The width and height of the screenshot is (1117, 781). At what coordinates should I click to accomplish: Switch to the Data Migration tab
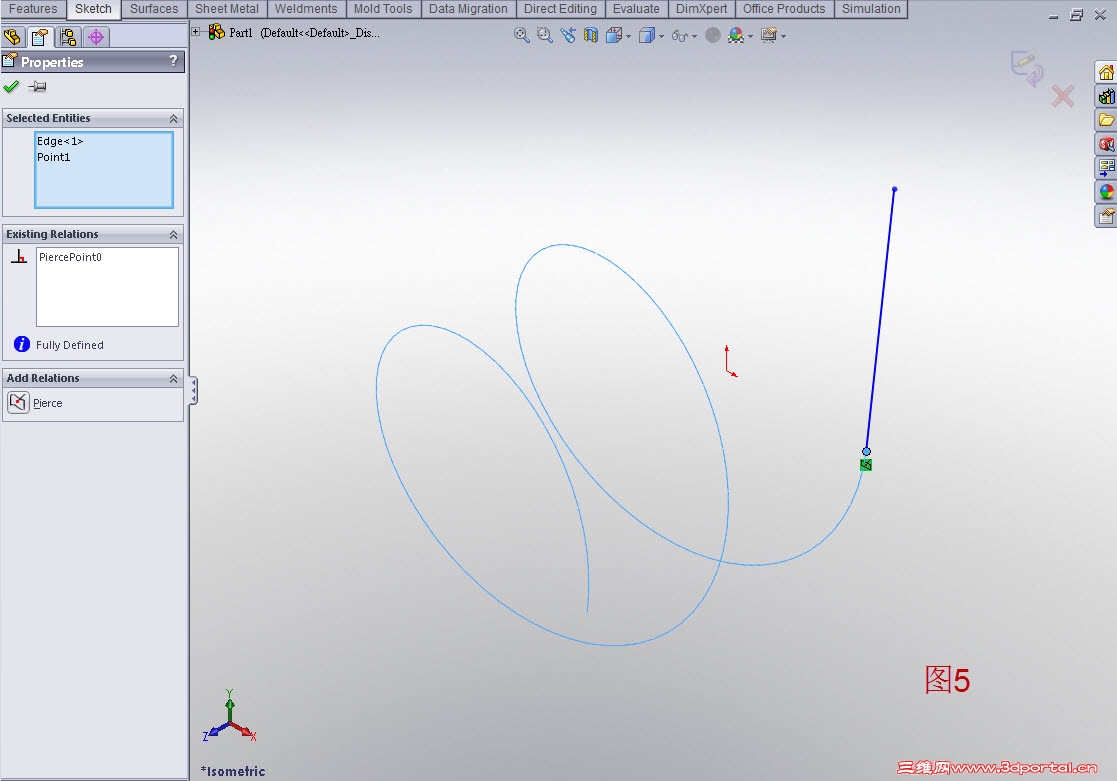click(468, 9)
